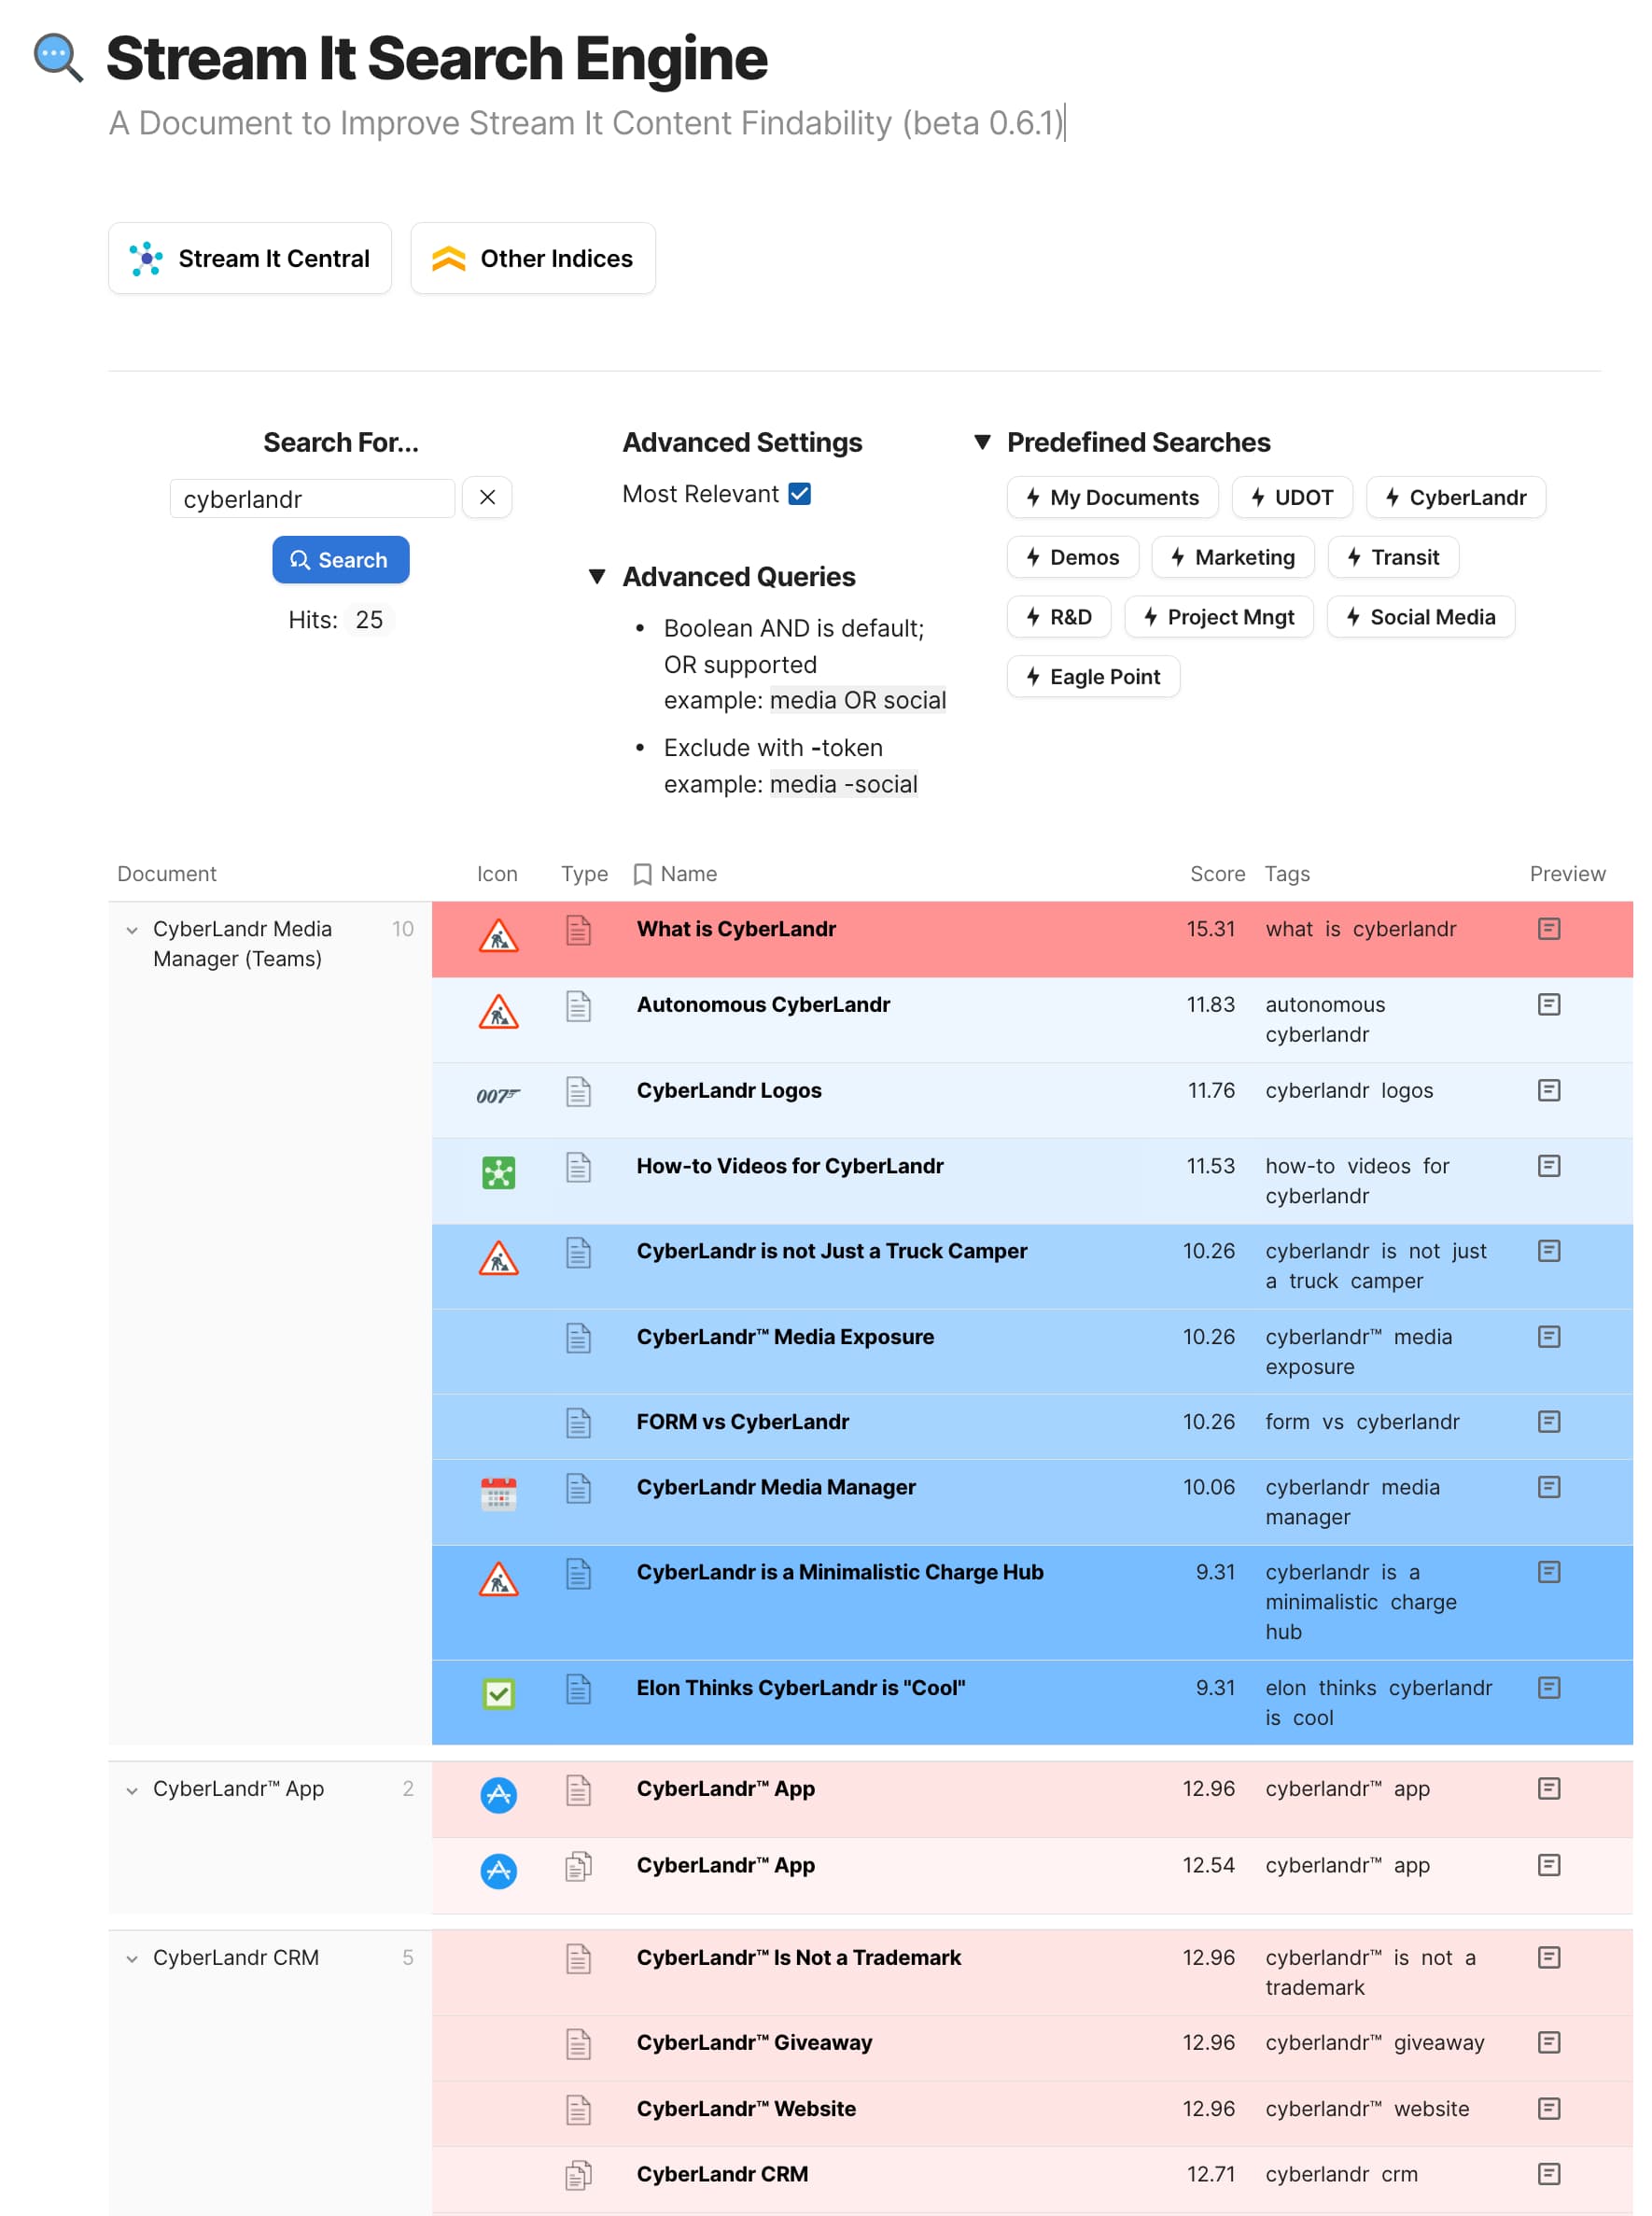Collapse the Predefined Searches section

coord(982,442)
